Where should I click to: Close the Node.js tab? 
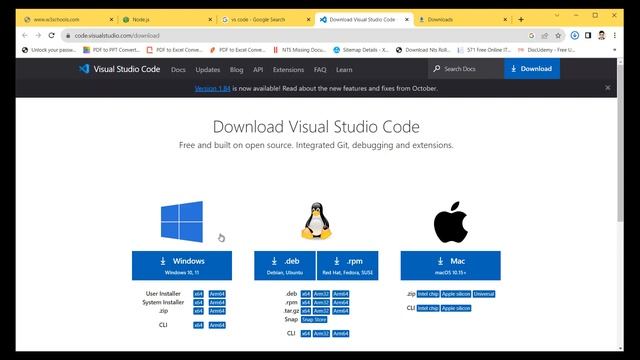coord(210,19)
